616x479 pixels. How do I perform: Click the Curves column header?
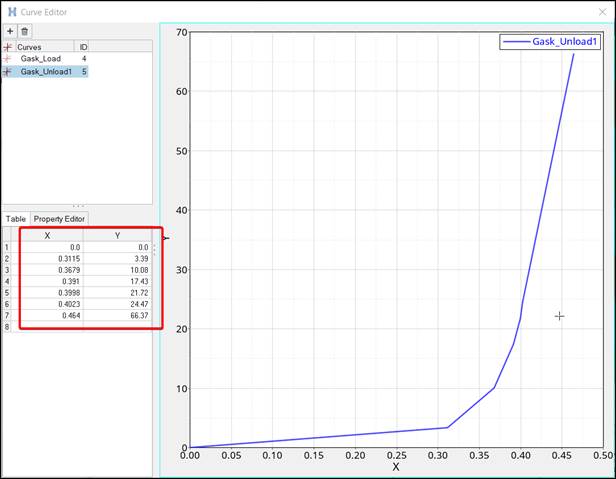(x=45, y=47)
